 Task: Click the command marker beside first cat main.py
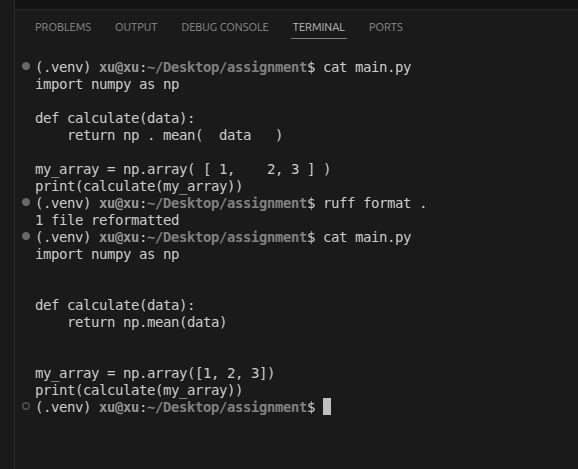coord(26,66)
